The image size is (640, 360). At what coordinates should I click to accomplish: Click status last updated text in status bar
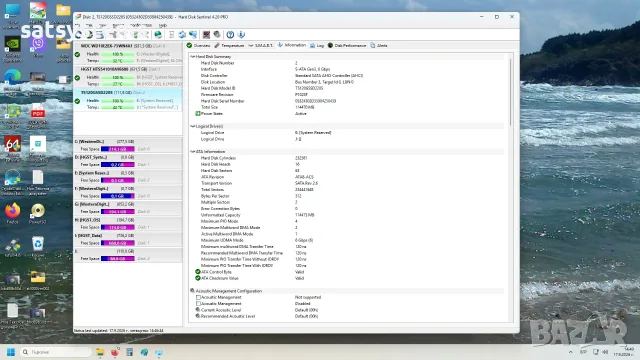[x=119, y=330]
